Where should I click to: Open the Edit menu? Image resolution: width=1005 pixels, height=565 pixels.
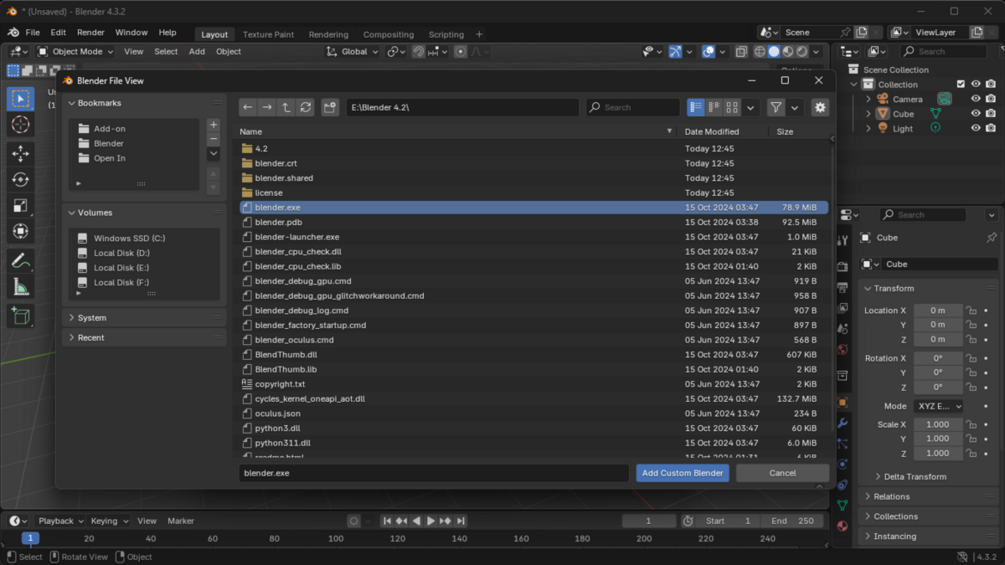click(x=58, y=32)
